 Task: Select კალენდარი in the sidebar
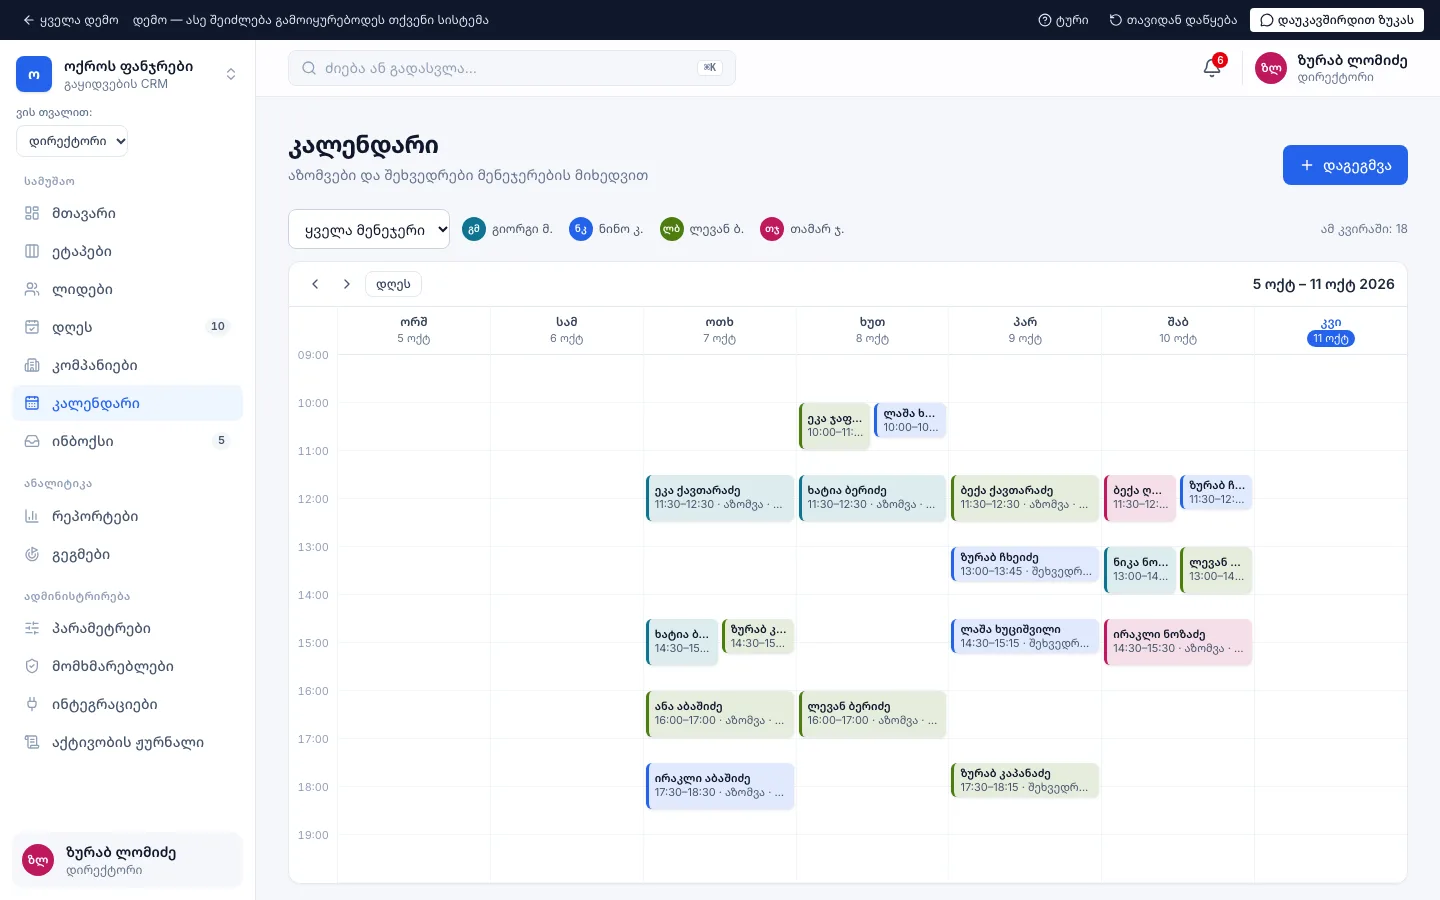point(127,403)
